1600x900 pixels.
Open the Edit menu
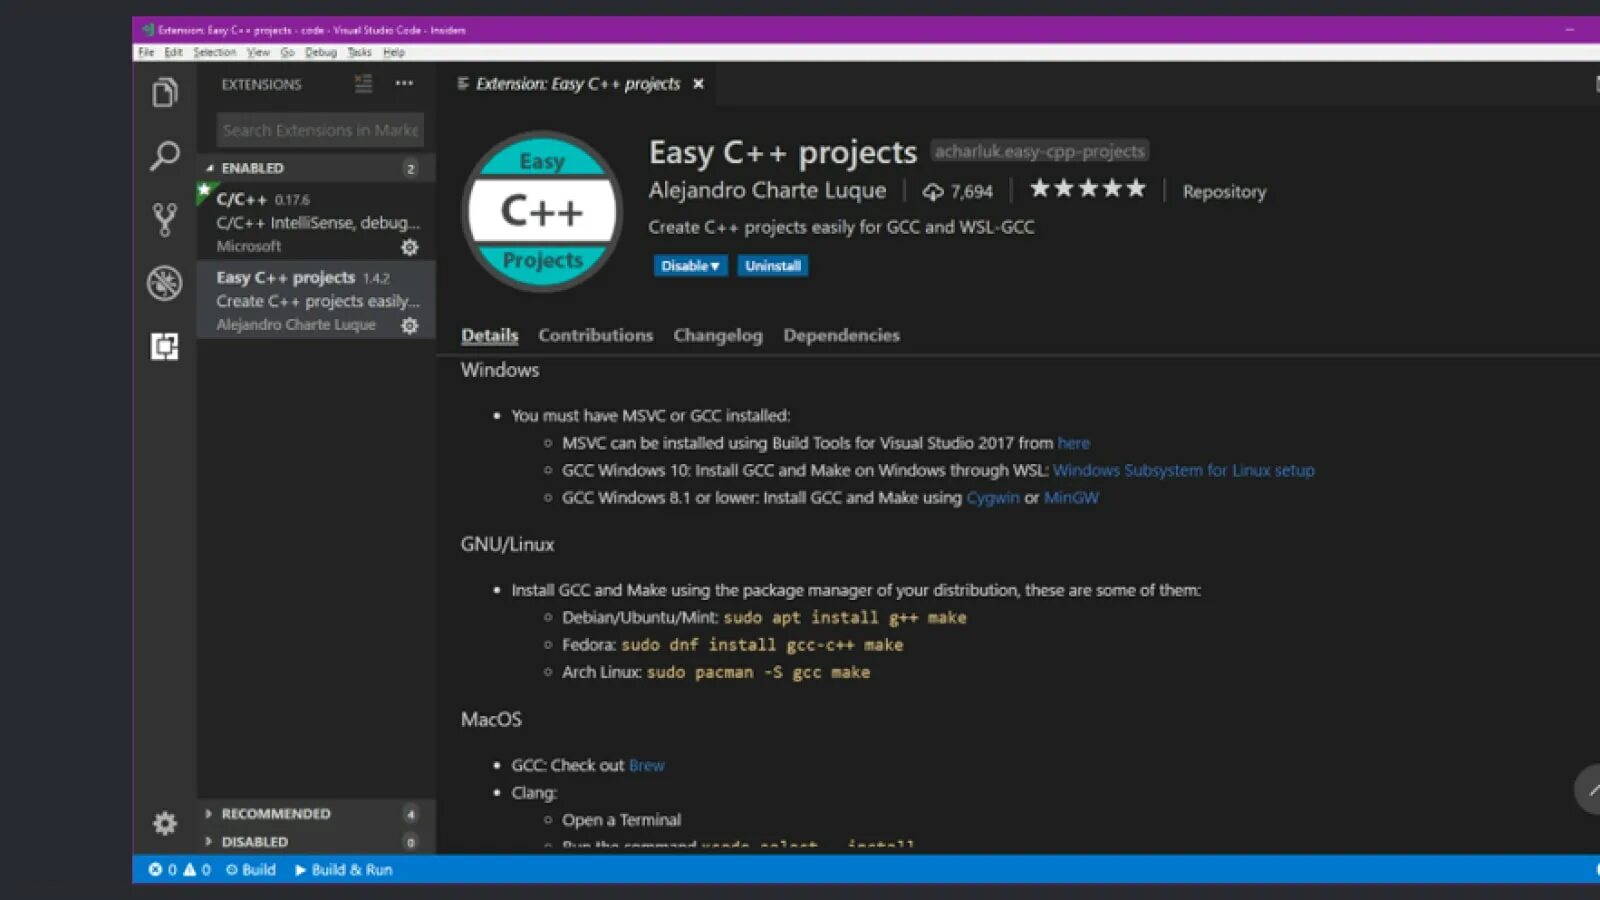click(x=173, y=52)
